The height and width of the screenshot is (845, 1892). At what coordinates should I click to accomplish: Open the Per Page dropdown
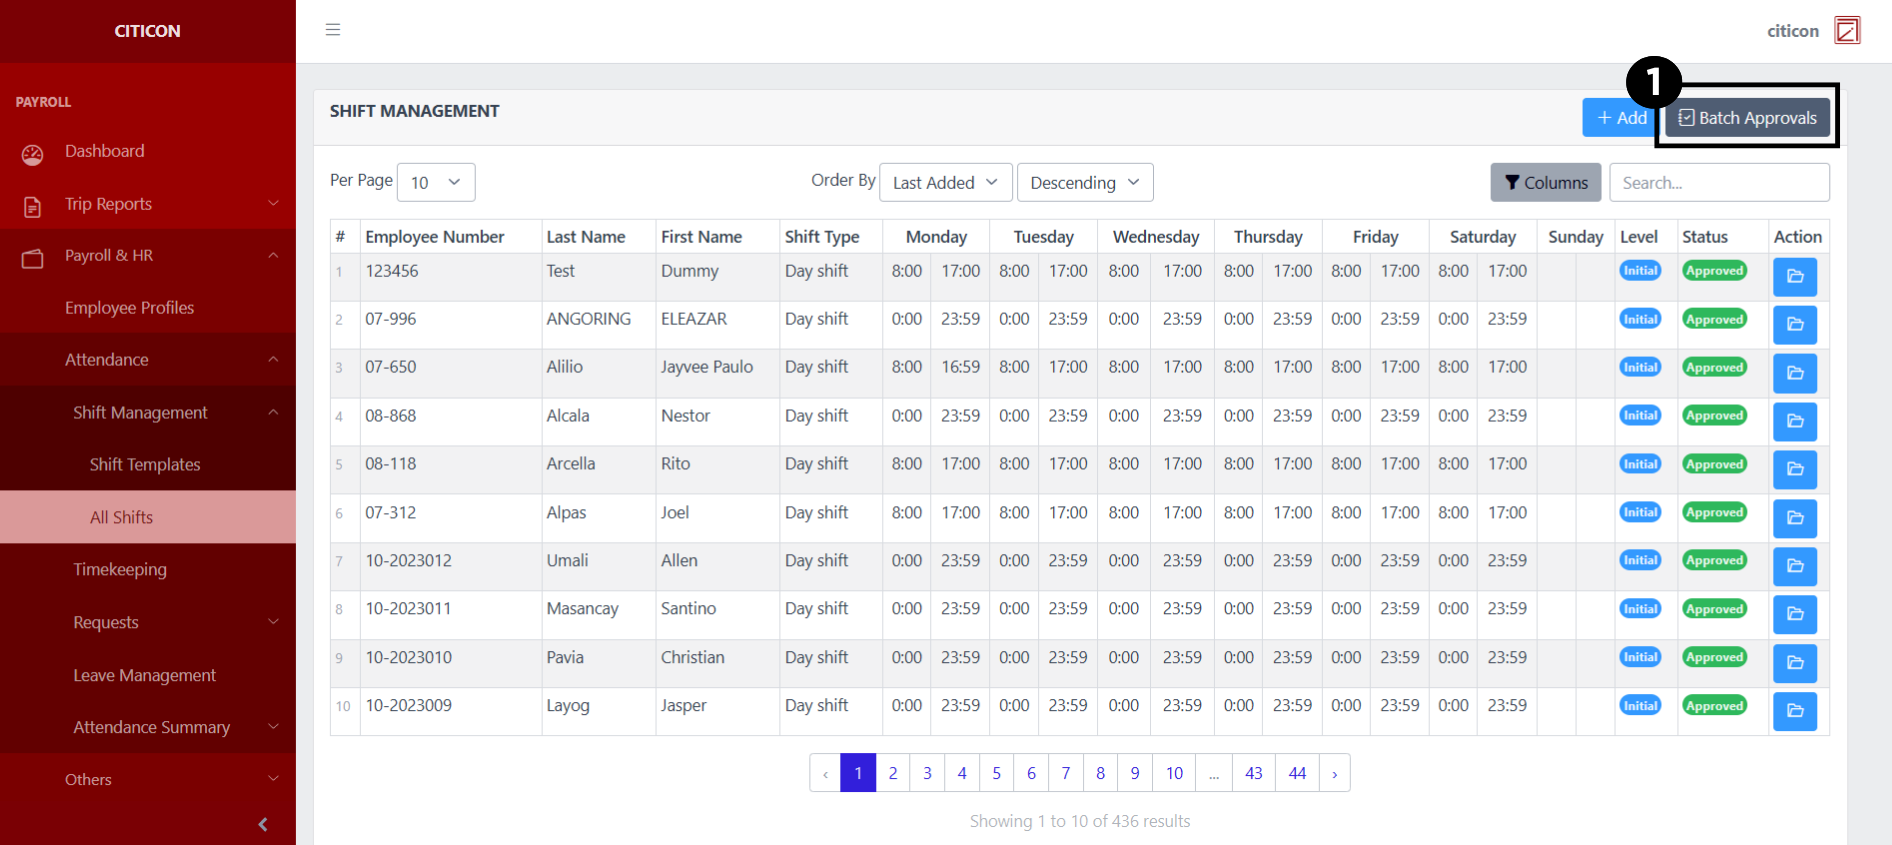pos(436,182)
